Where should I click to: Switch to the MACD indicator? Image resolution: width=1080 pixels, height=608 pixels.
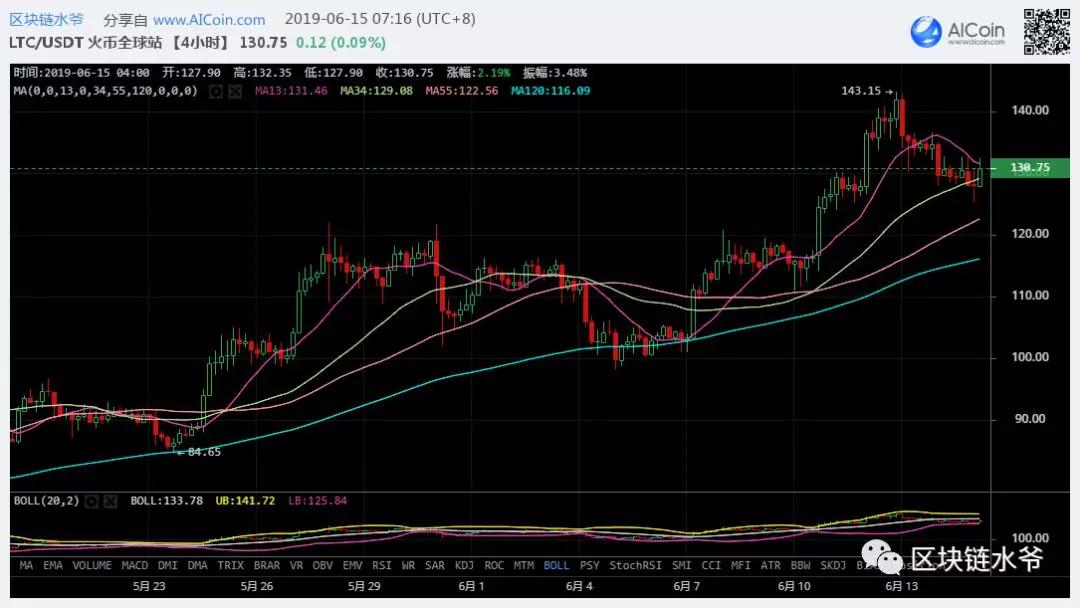coord(135,565)
